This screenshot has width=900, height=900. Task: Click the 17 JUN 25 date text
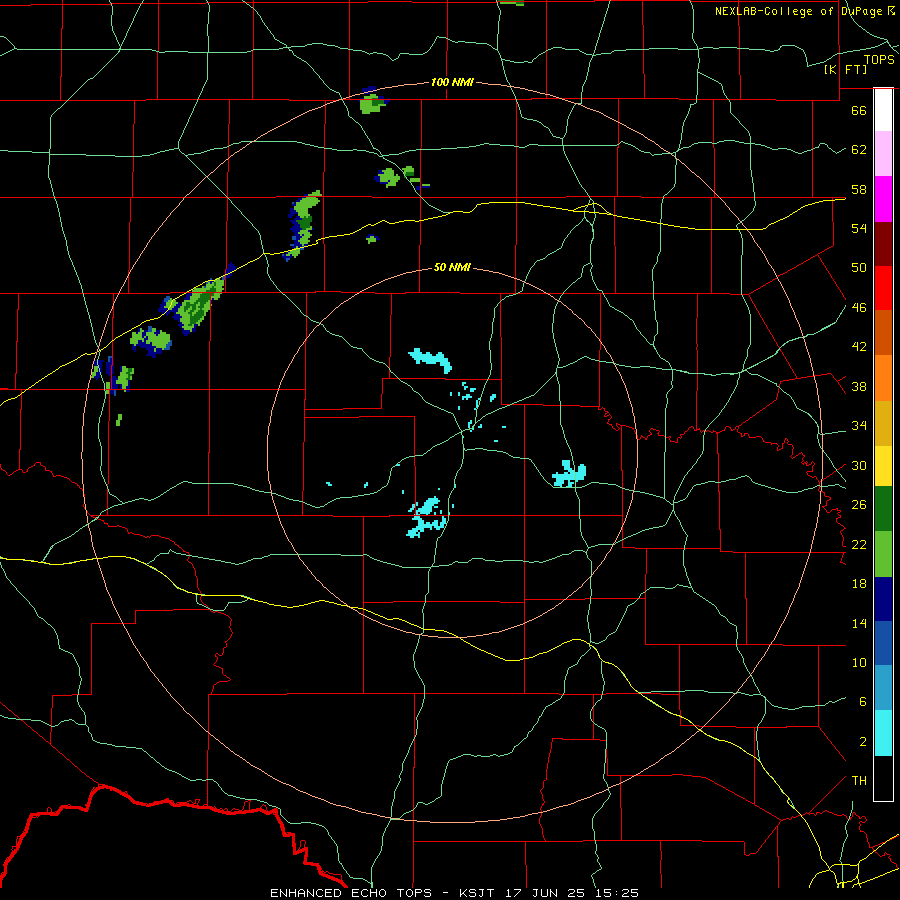544,893
